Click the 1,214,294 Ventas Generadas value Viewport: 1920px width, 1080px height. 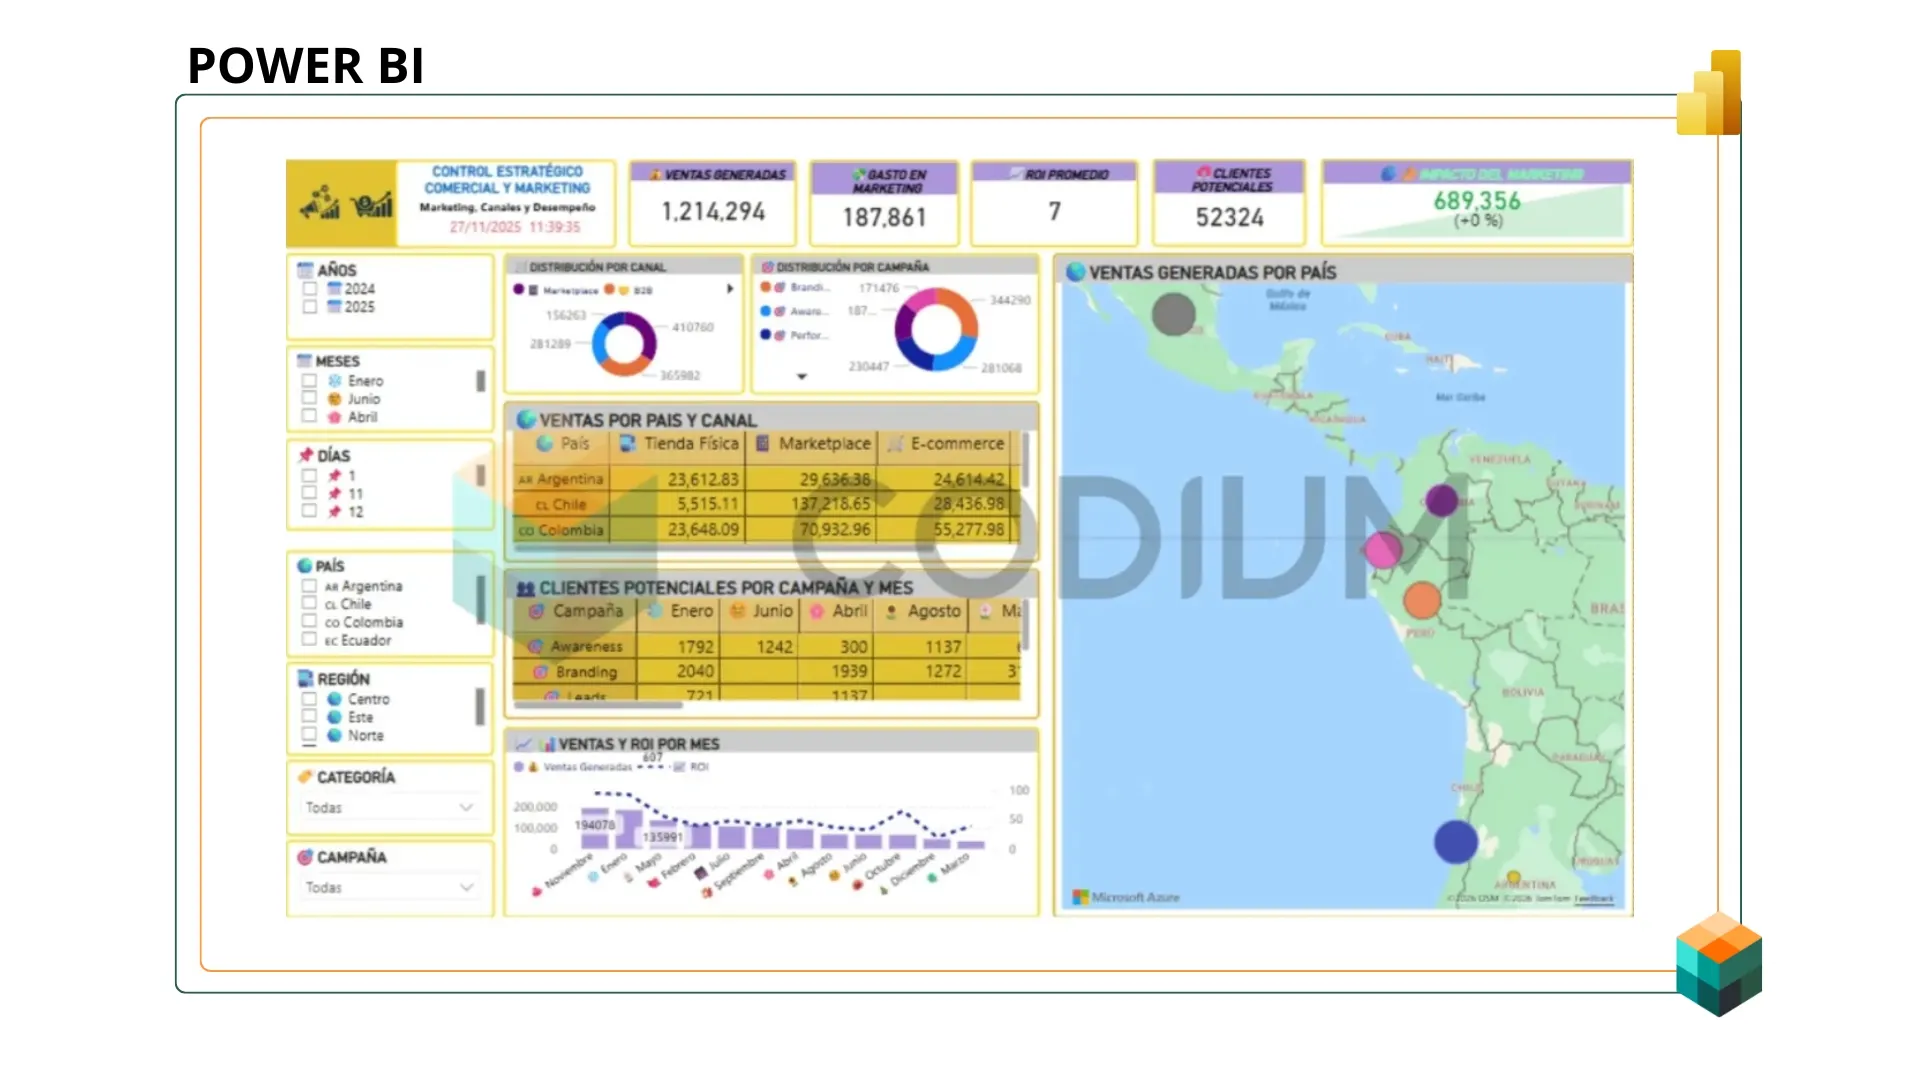click(x=713, y=212)
